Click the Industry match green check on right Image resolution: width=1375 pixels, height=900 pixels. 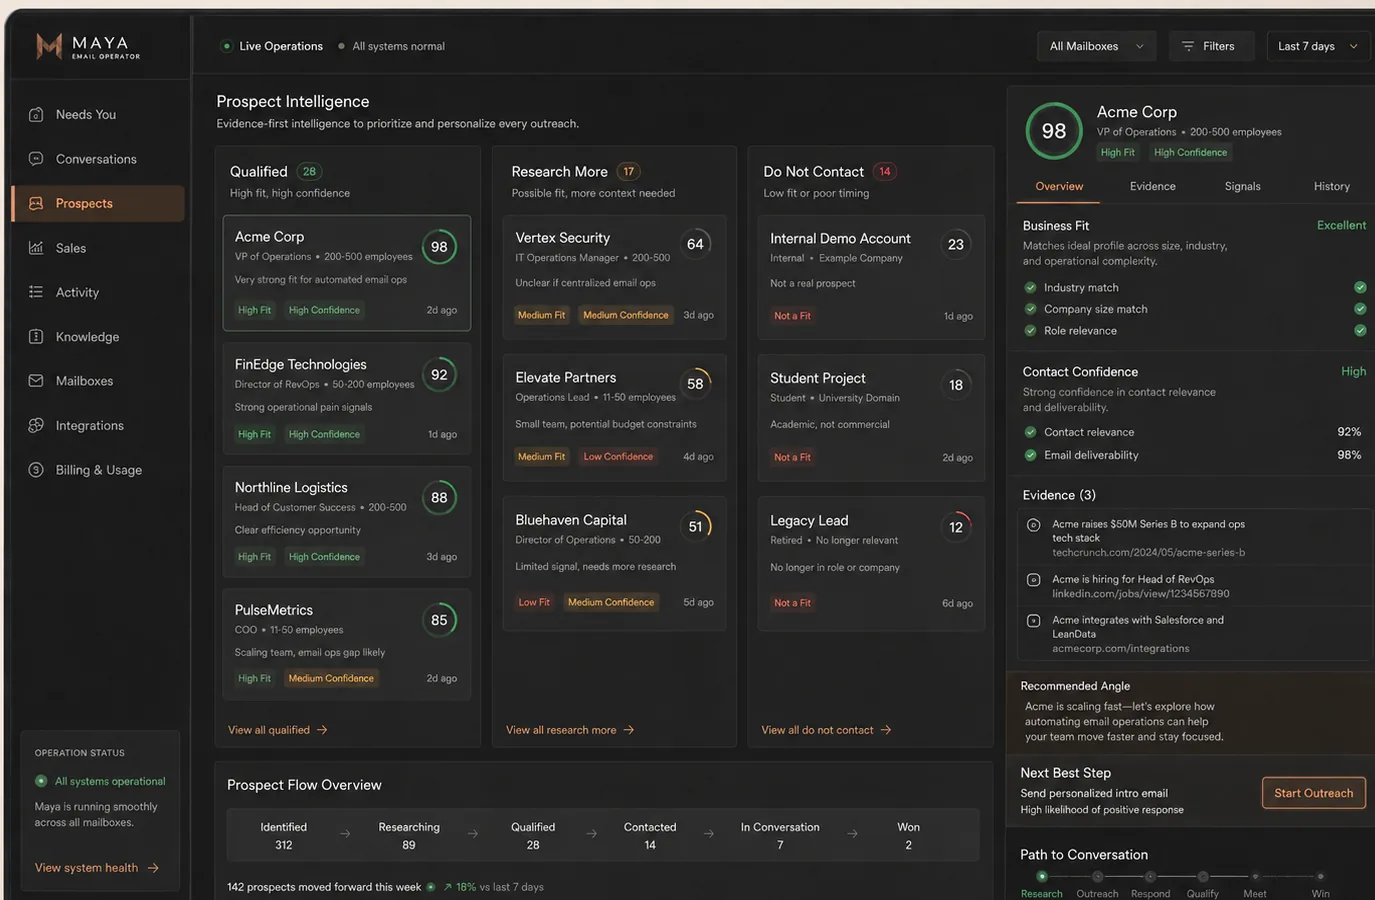tap(1360, 287)
